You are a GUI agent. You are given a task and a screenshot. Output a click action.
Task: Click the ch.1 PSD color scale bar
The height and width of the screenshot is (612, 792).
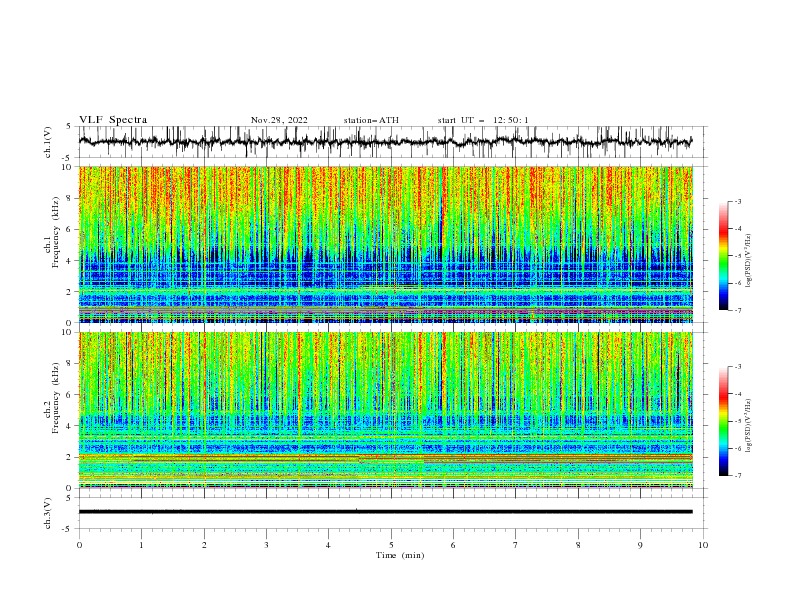pyautogui.click(x=723, y=255)
